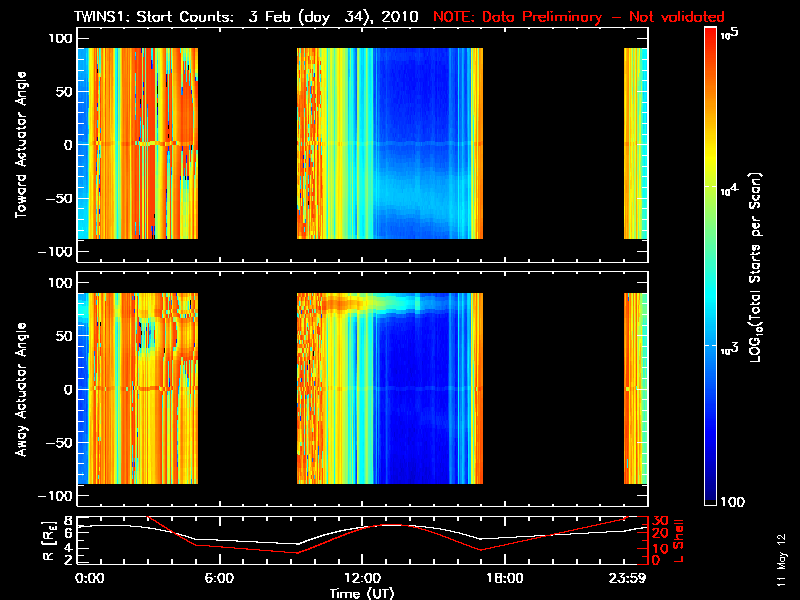This screenshot has width=800, height=600.
Task: Click the 2 tick on the R axis
Action: tap(69, 559)
